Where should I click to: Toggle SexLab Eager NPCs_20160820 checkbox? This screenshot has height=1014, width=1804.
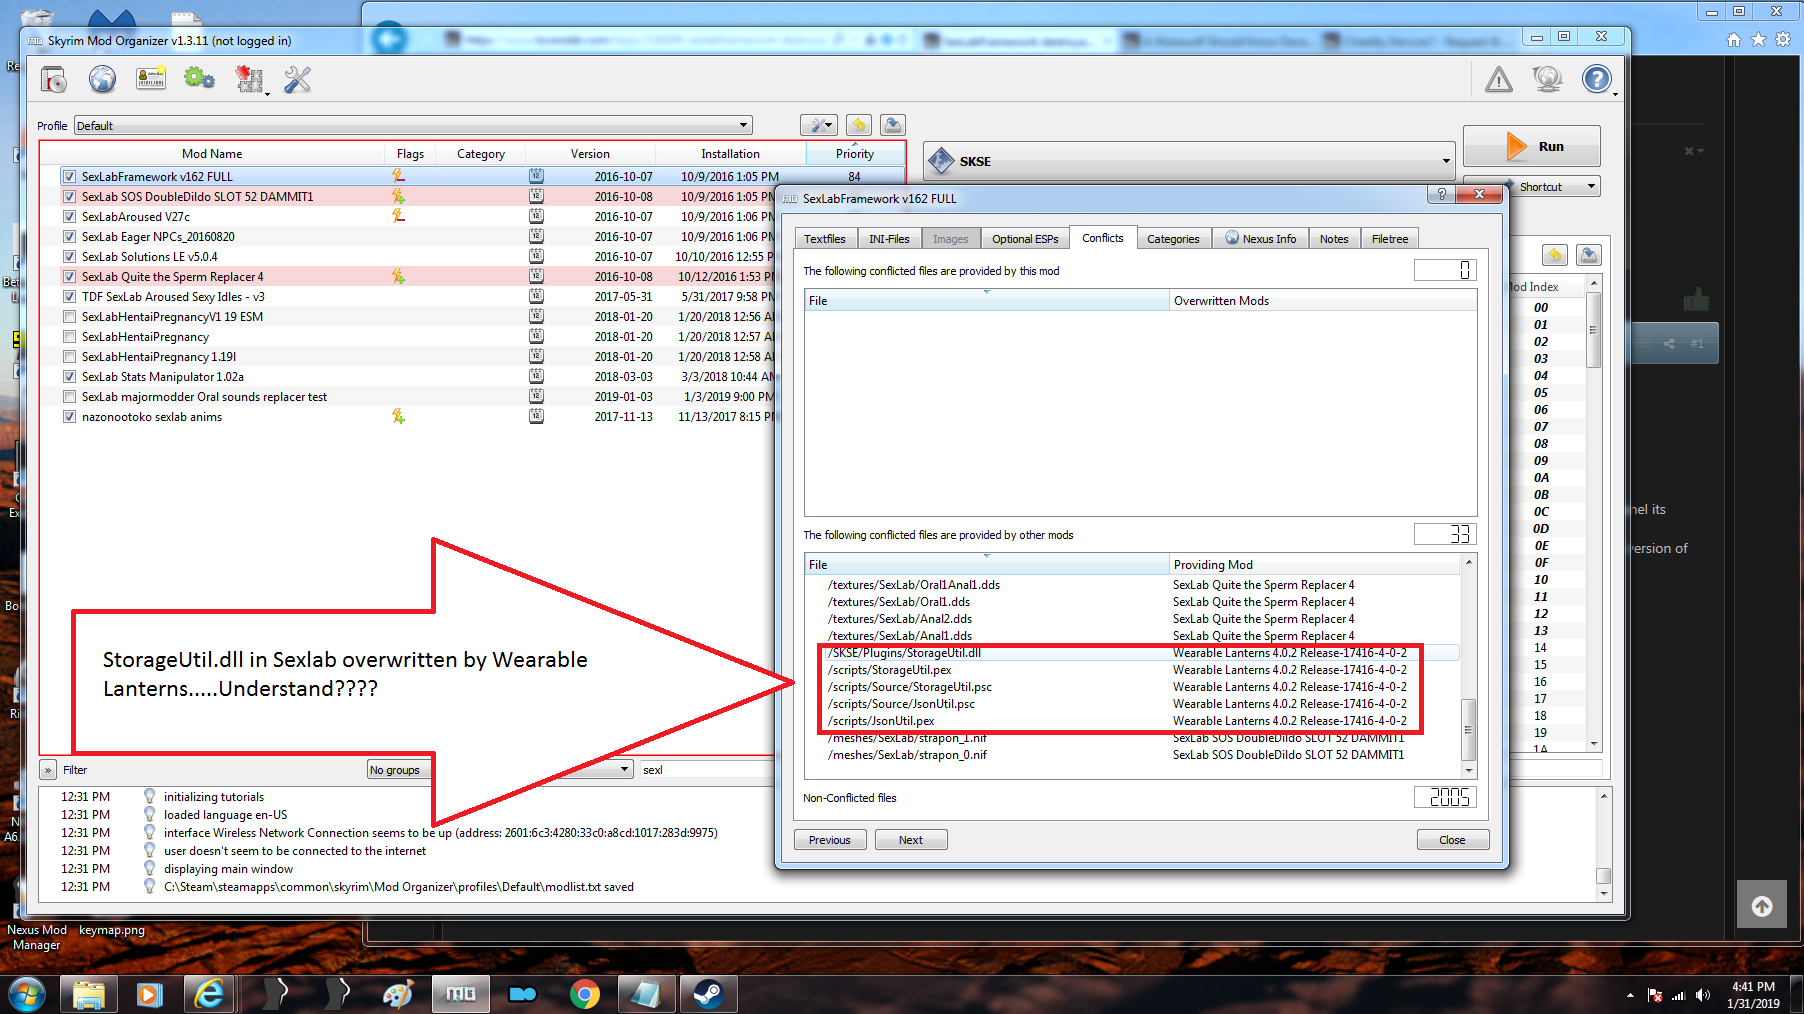pos(69,236)
